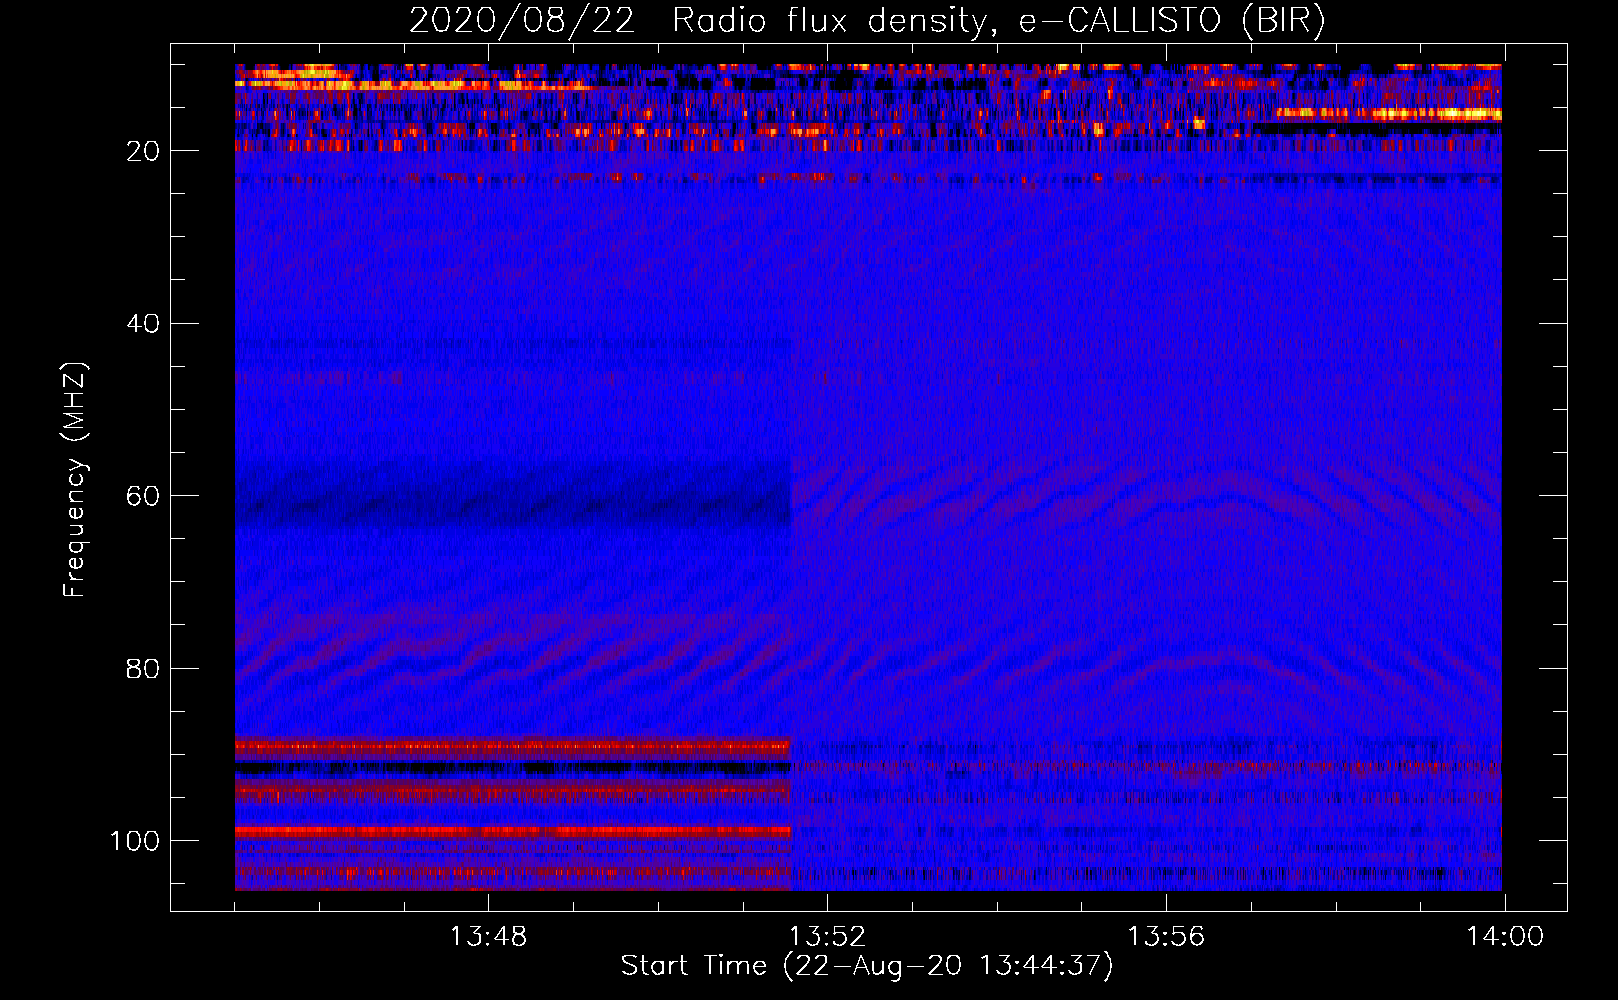Click the "Start Time (22-Aug-20 13:44:37)" label
The image size is (1618, 1000).
pos(867,966)
